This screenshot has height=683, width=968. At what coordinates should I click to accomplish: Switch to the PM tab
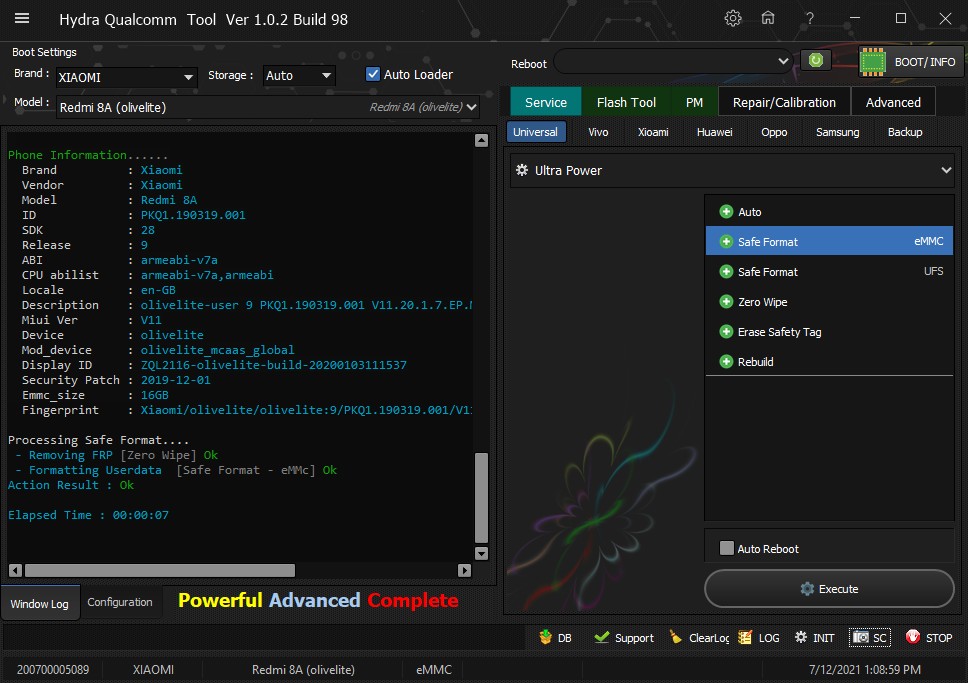[694, 102]
